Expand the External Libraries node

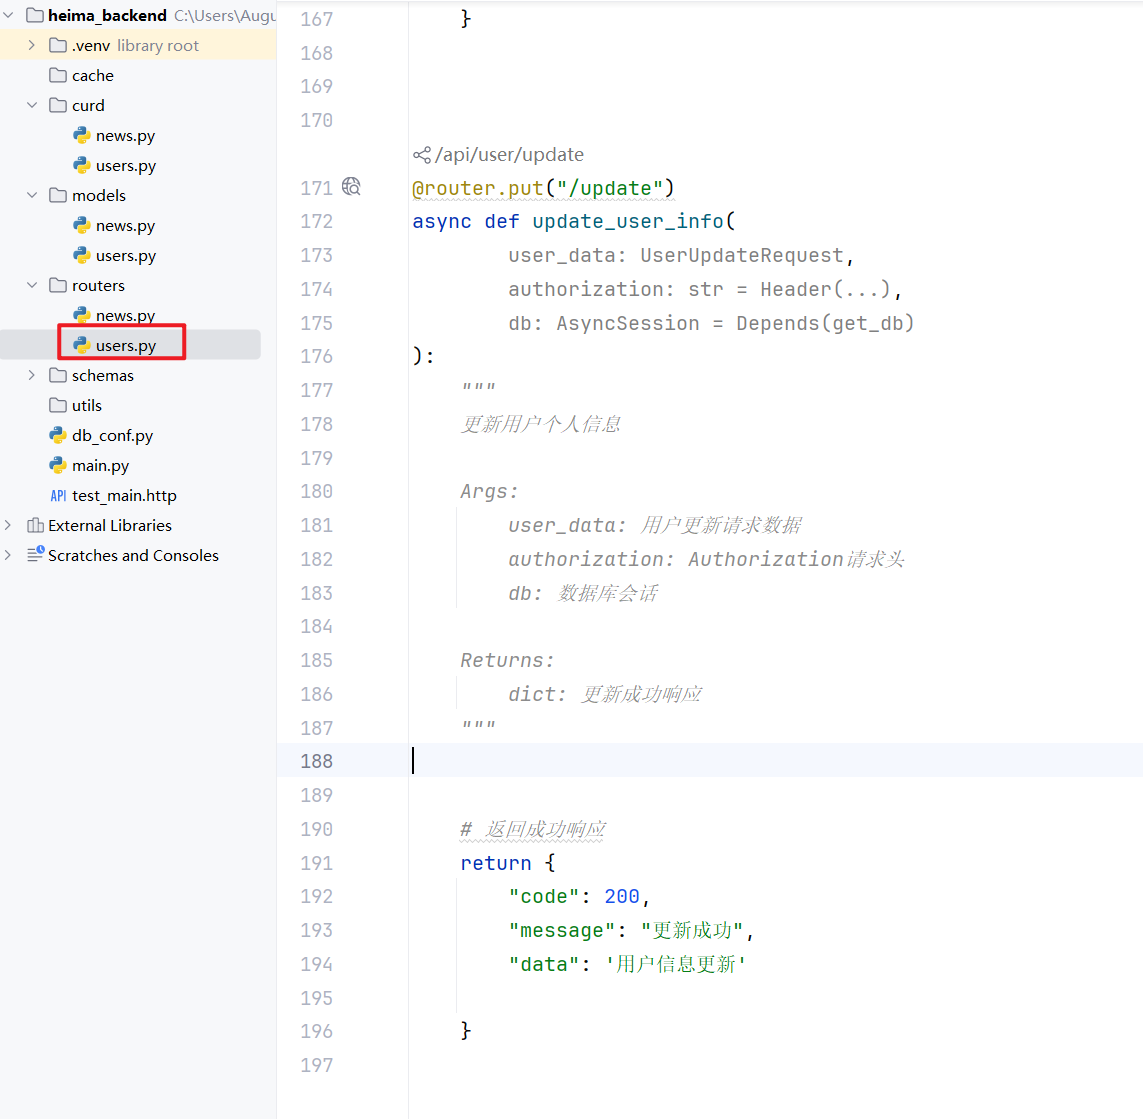click(9, 526)
